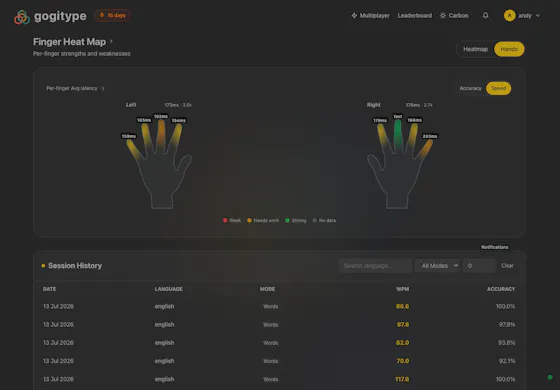Open the Carbon theme selector

454,16
